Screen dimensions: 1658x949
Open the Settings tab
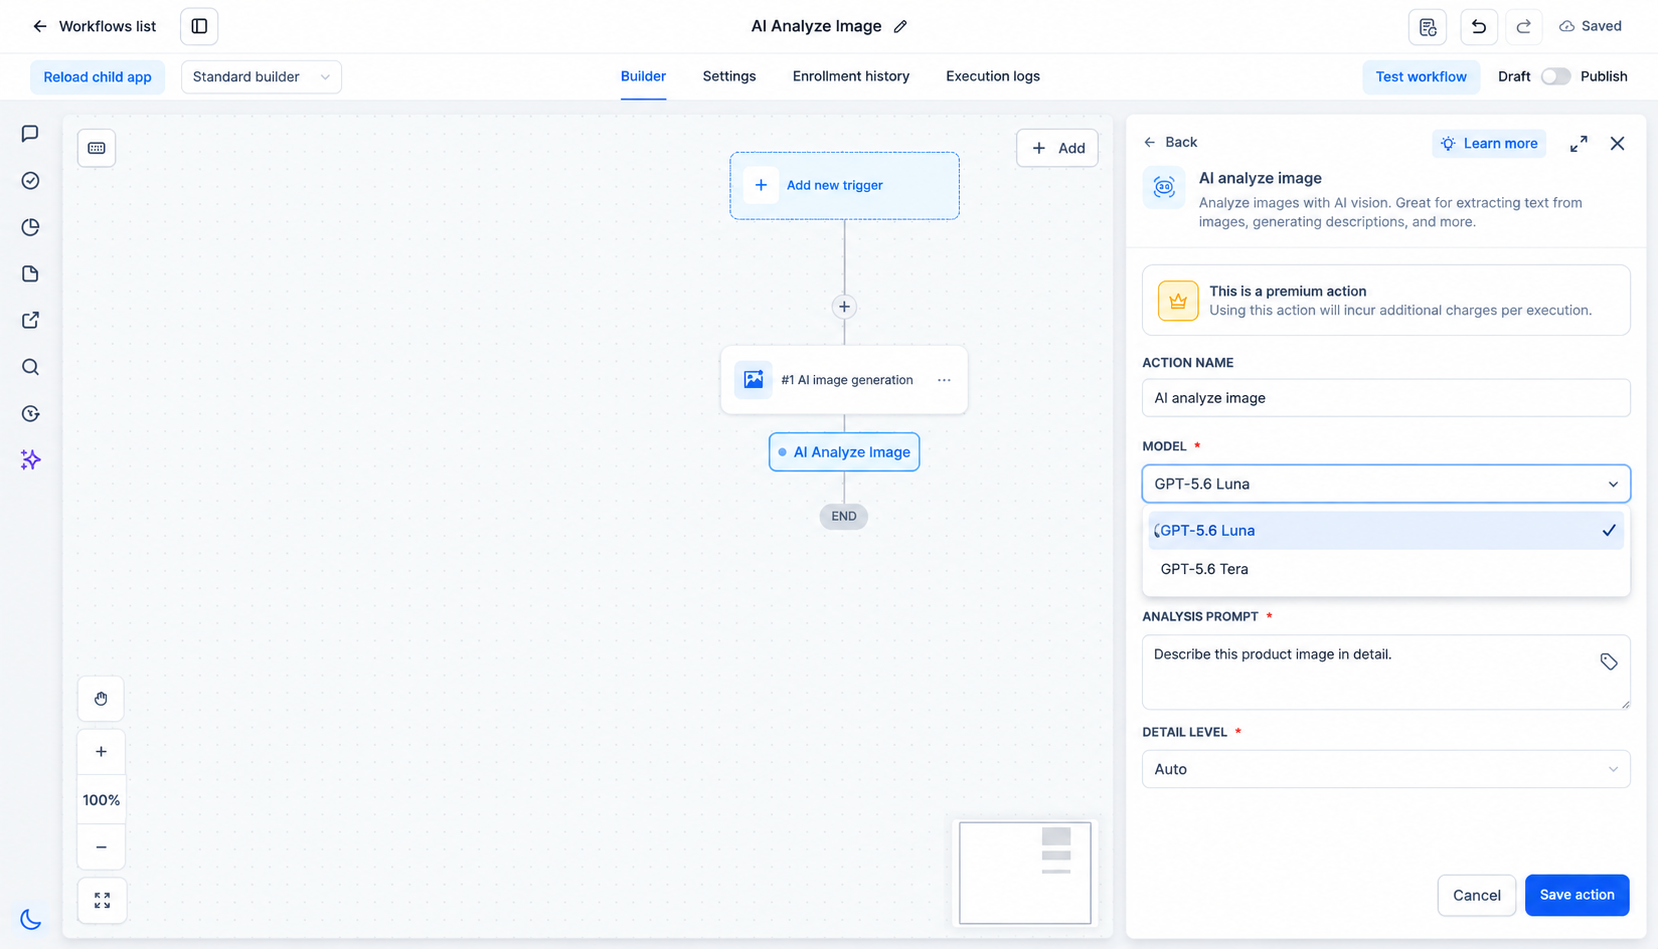(729, 76)
